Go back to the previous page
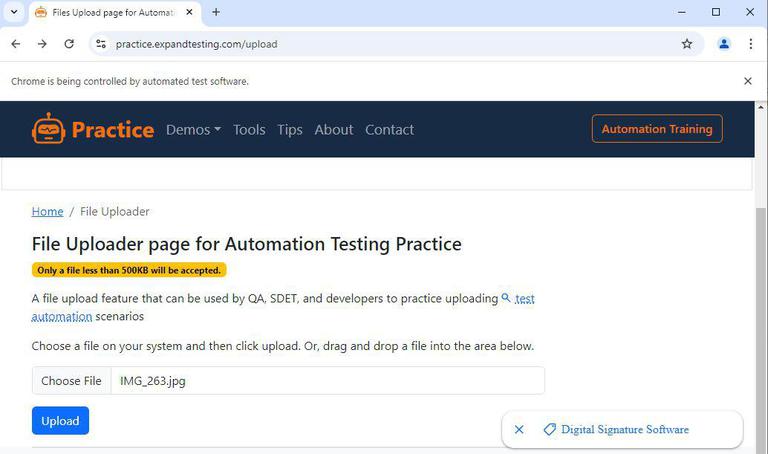768x454 pixels. (15, 44)
